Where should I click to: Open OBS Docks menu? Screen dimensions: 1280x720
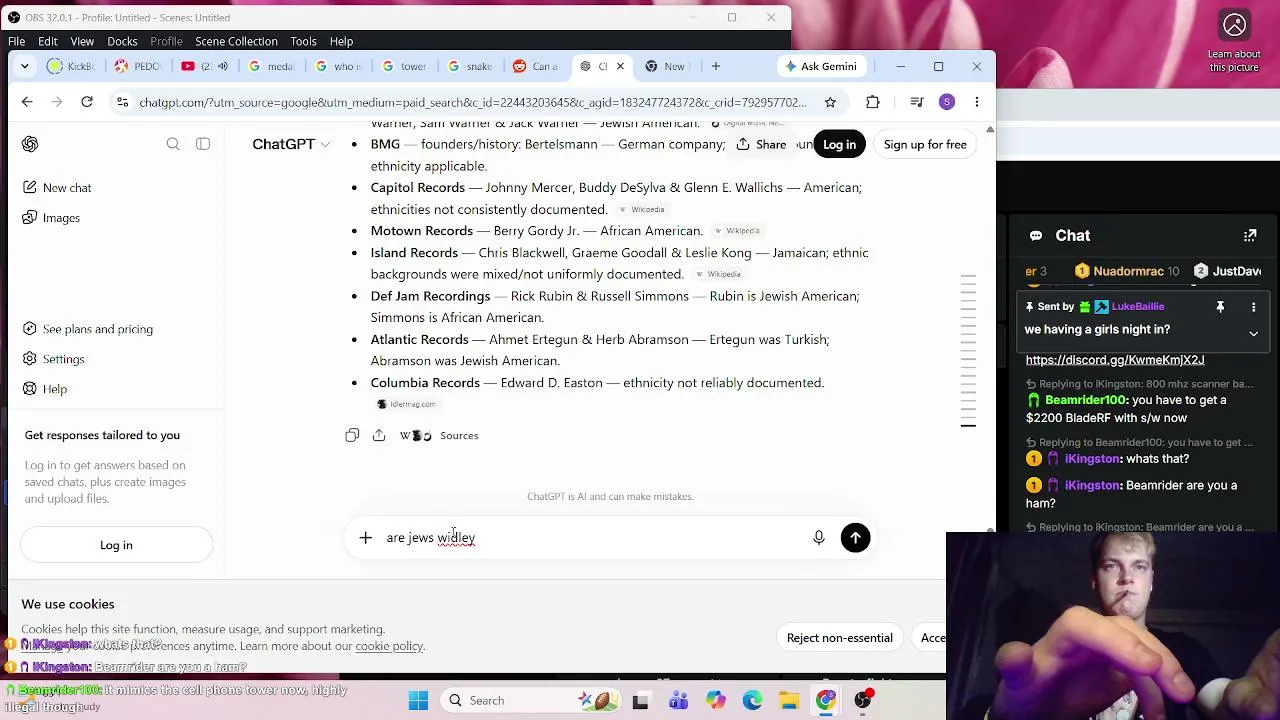[122, 41]
